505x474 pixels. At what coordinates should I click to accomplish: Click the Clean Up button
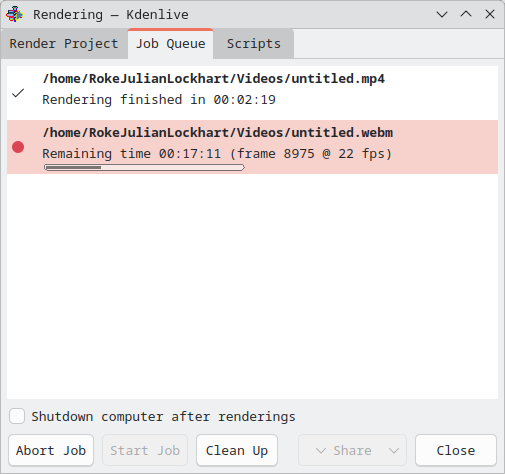(x=237, y=450)
